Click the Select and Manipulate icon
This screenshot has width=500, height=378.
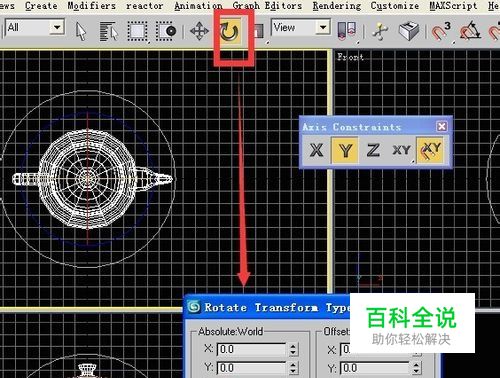pyautogui.click(x=381, y=31)
